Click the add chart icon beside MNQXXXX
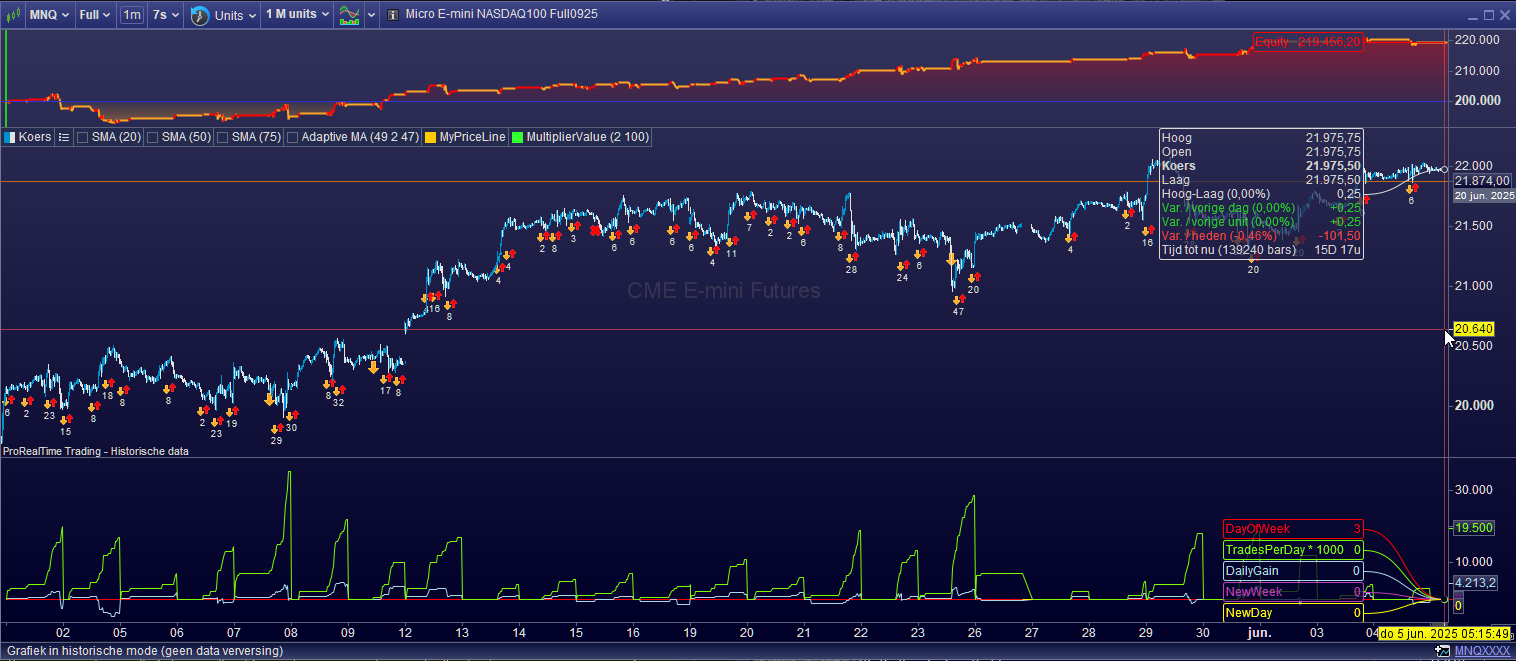Viewport: 1516px width, 661px height. 1441,651
